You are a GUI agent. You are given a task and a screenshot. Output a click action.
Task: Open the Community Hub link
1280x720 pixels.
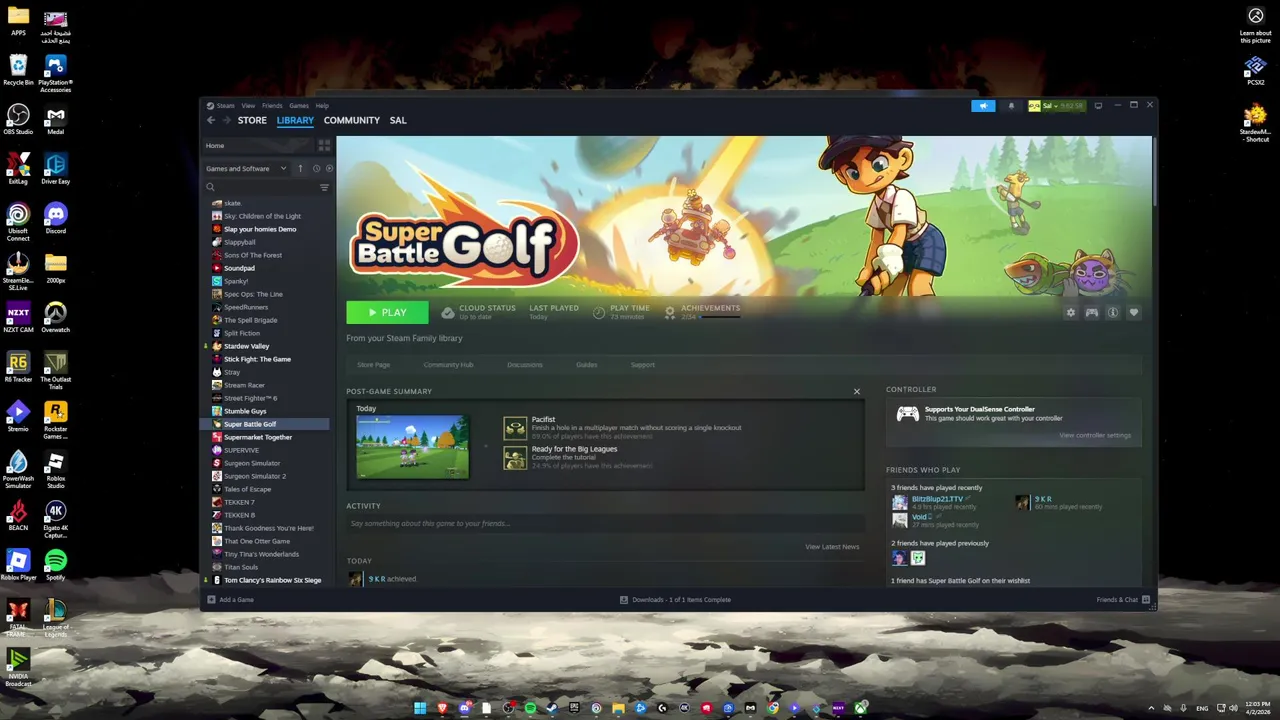[448, 365]
